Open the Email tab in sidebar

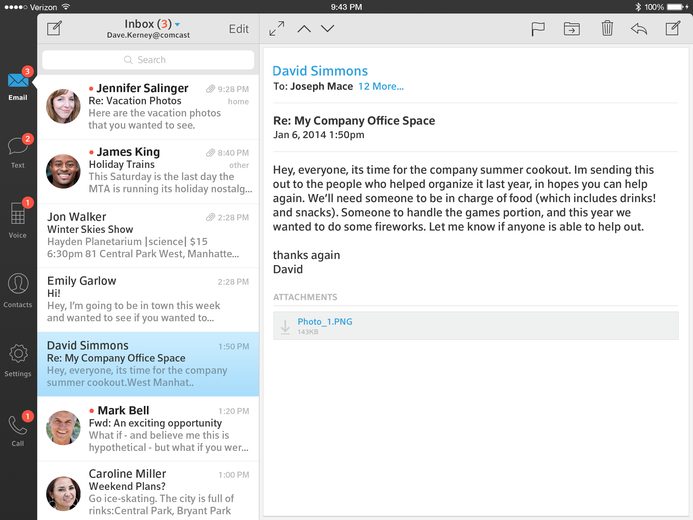point(18,84)
